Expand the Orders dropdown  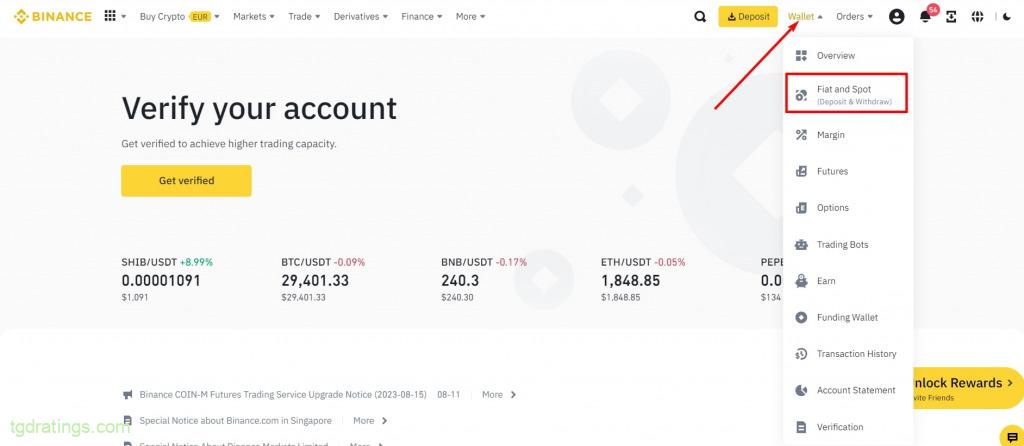(x=854, y=17)
